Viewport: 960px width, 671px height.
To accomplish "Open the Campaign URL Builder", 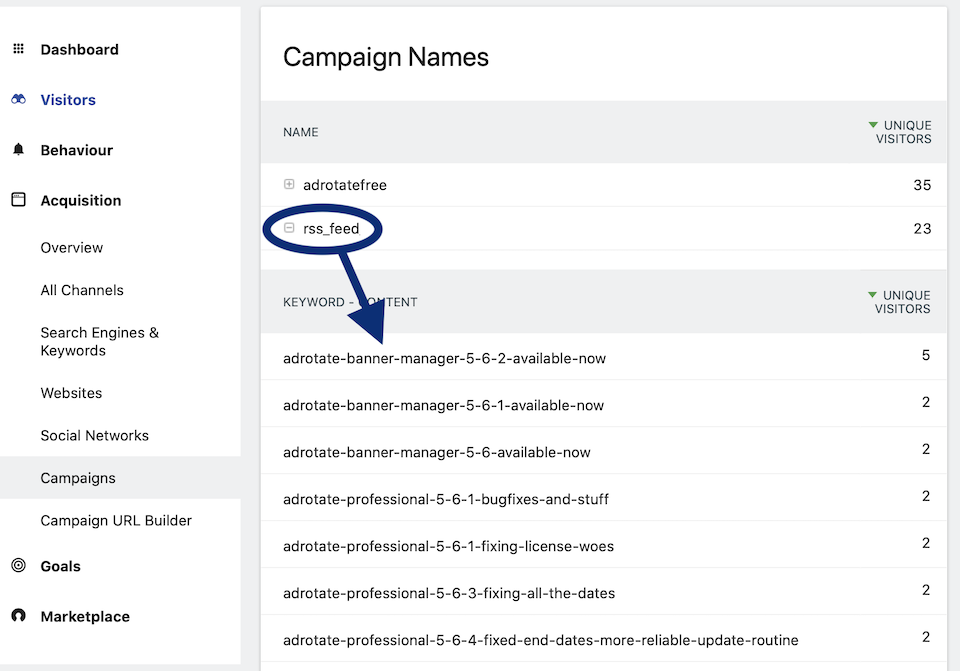I will pos(116,520).
